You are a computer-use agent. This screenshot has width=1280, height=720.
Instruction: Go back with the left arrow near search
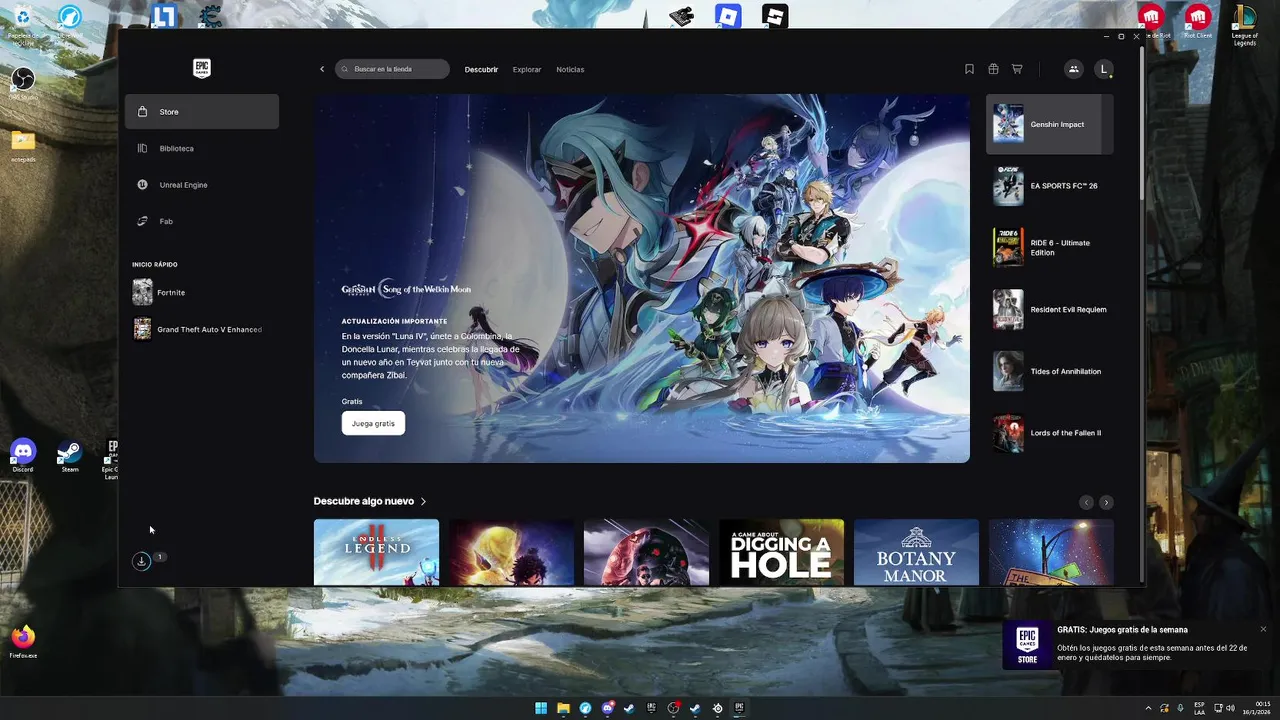click(322, 69)
